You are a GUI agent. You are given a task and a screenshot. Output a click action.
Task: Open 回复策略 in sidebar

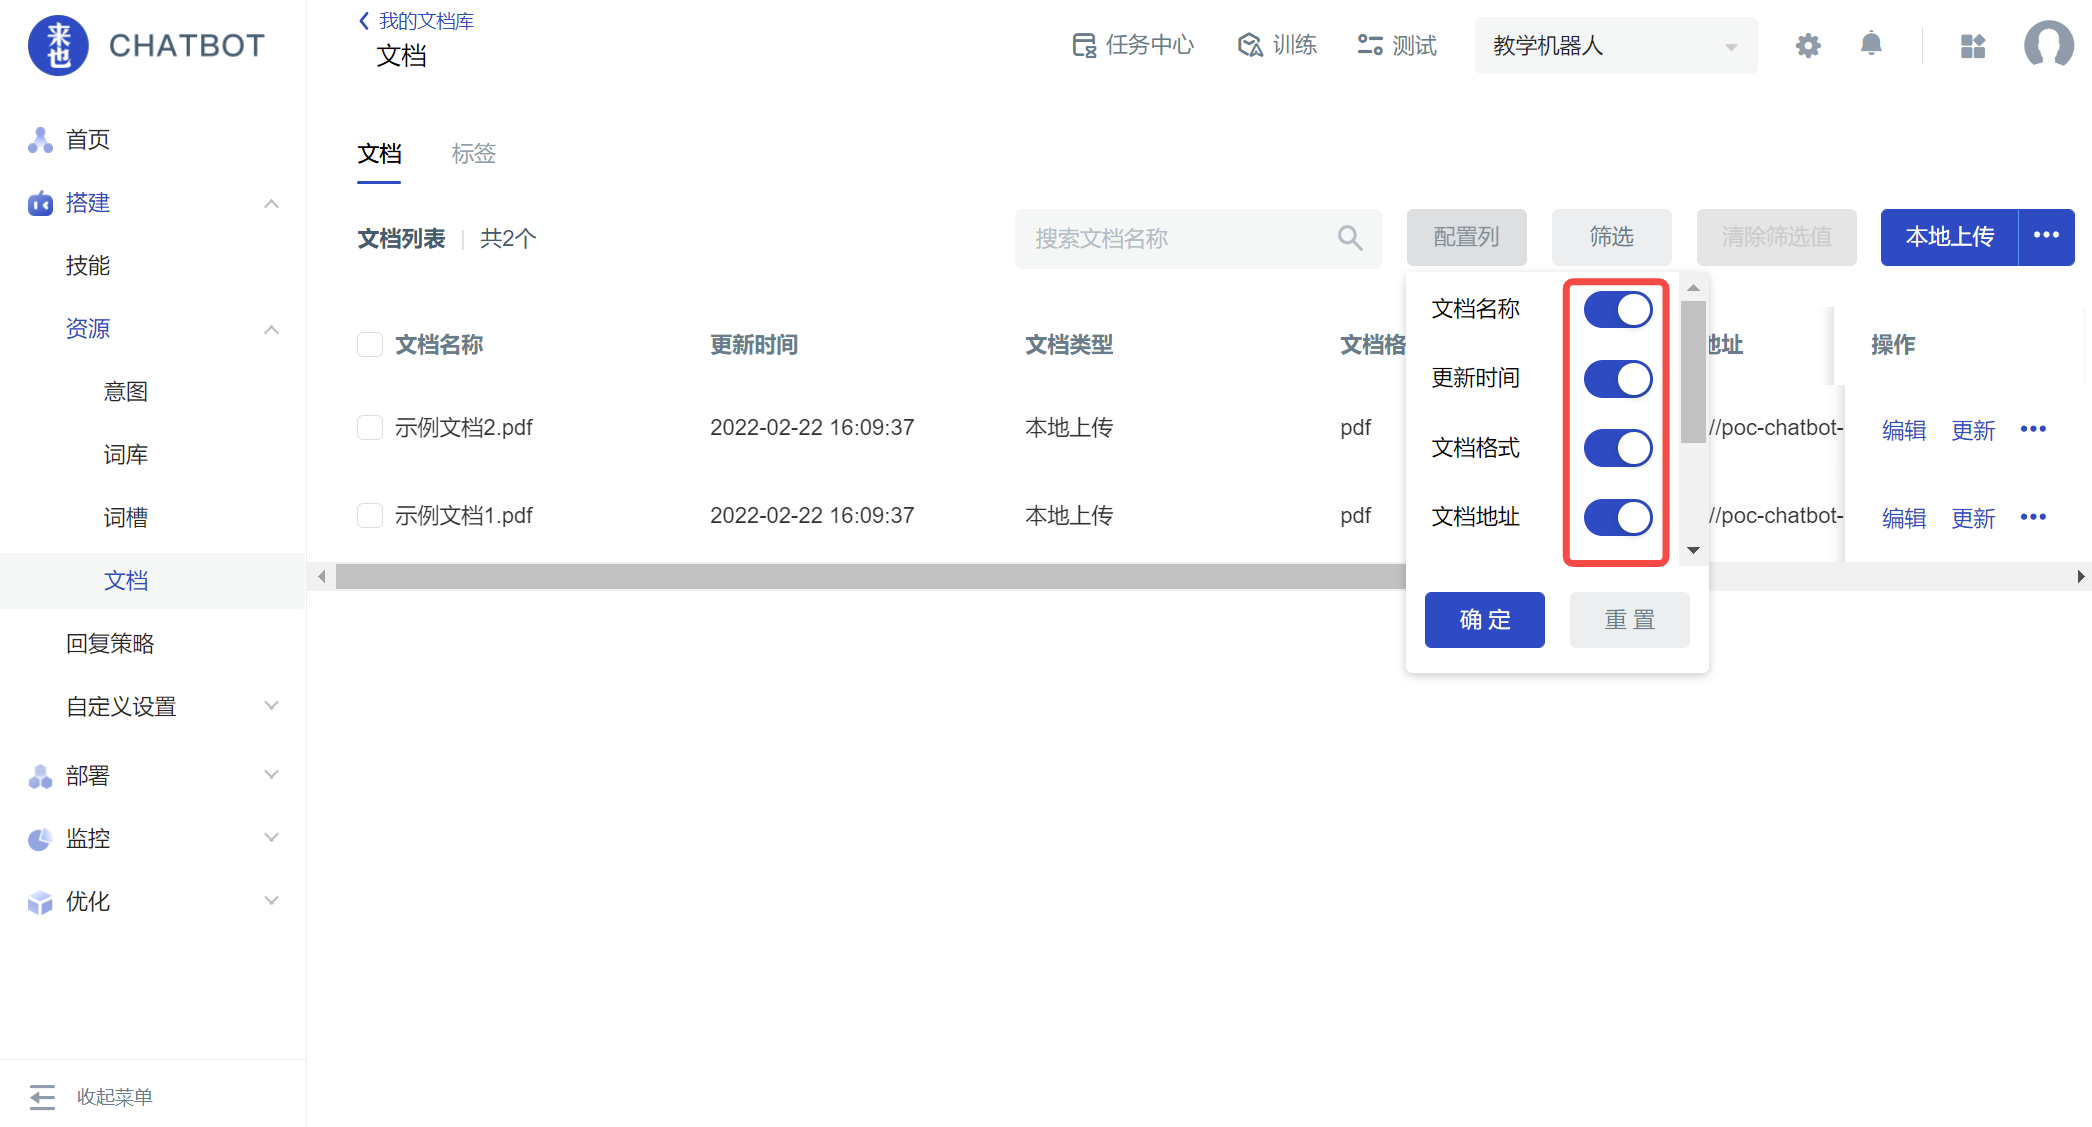tap(110, 644)
